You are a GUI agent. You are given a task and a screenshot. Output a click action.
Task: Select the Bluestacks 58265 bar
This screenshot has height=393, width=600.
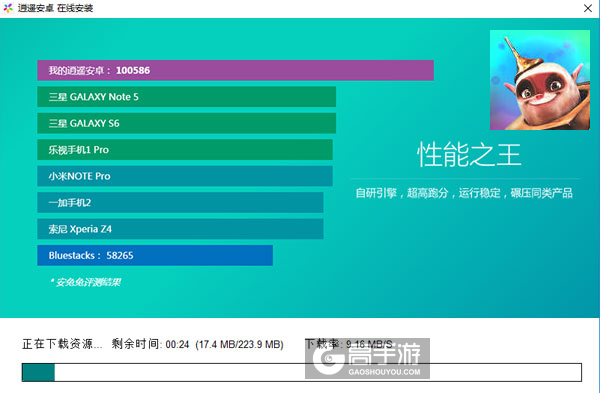click(x=155, y=255)
